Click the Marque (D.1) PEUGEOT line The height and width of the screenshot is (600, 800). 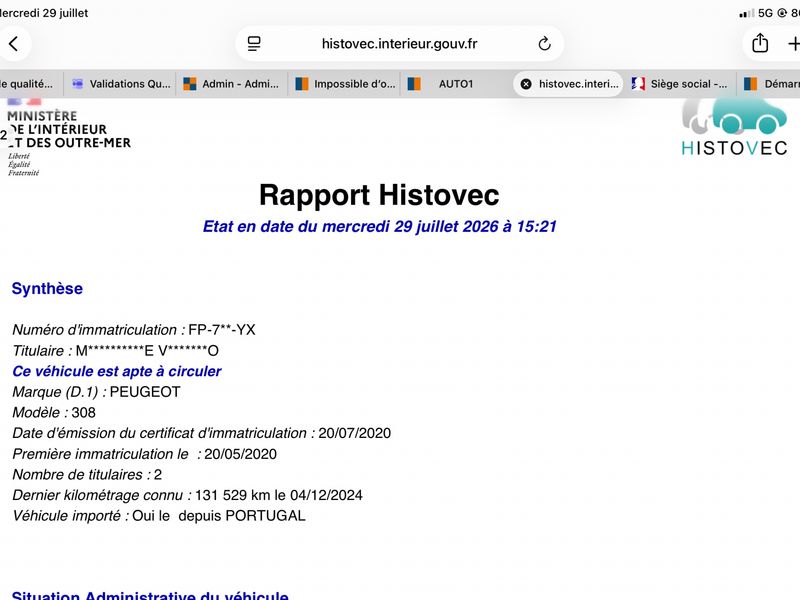(96, 392)
